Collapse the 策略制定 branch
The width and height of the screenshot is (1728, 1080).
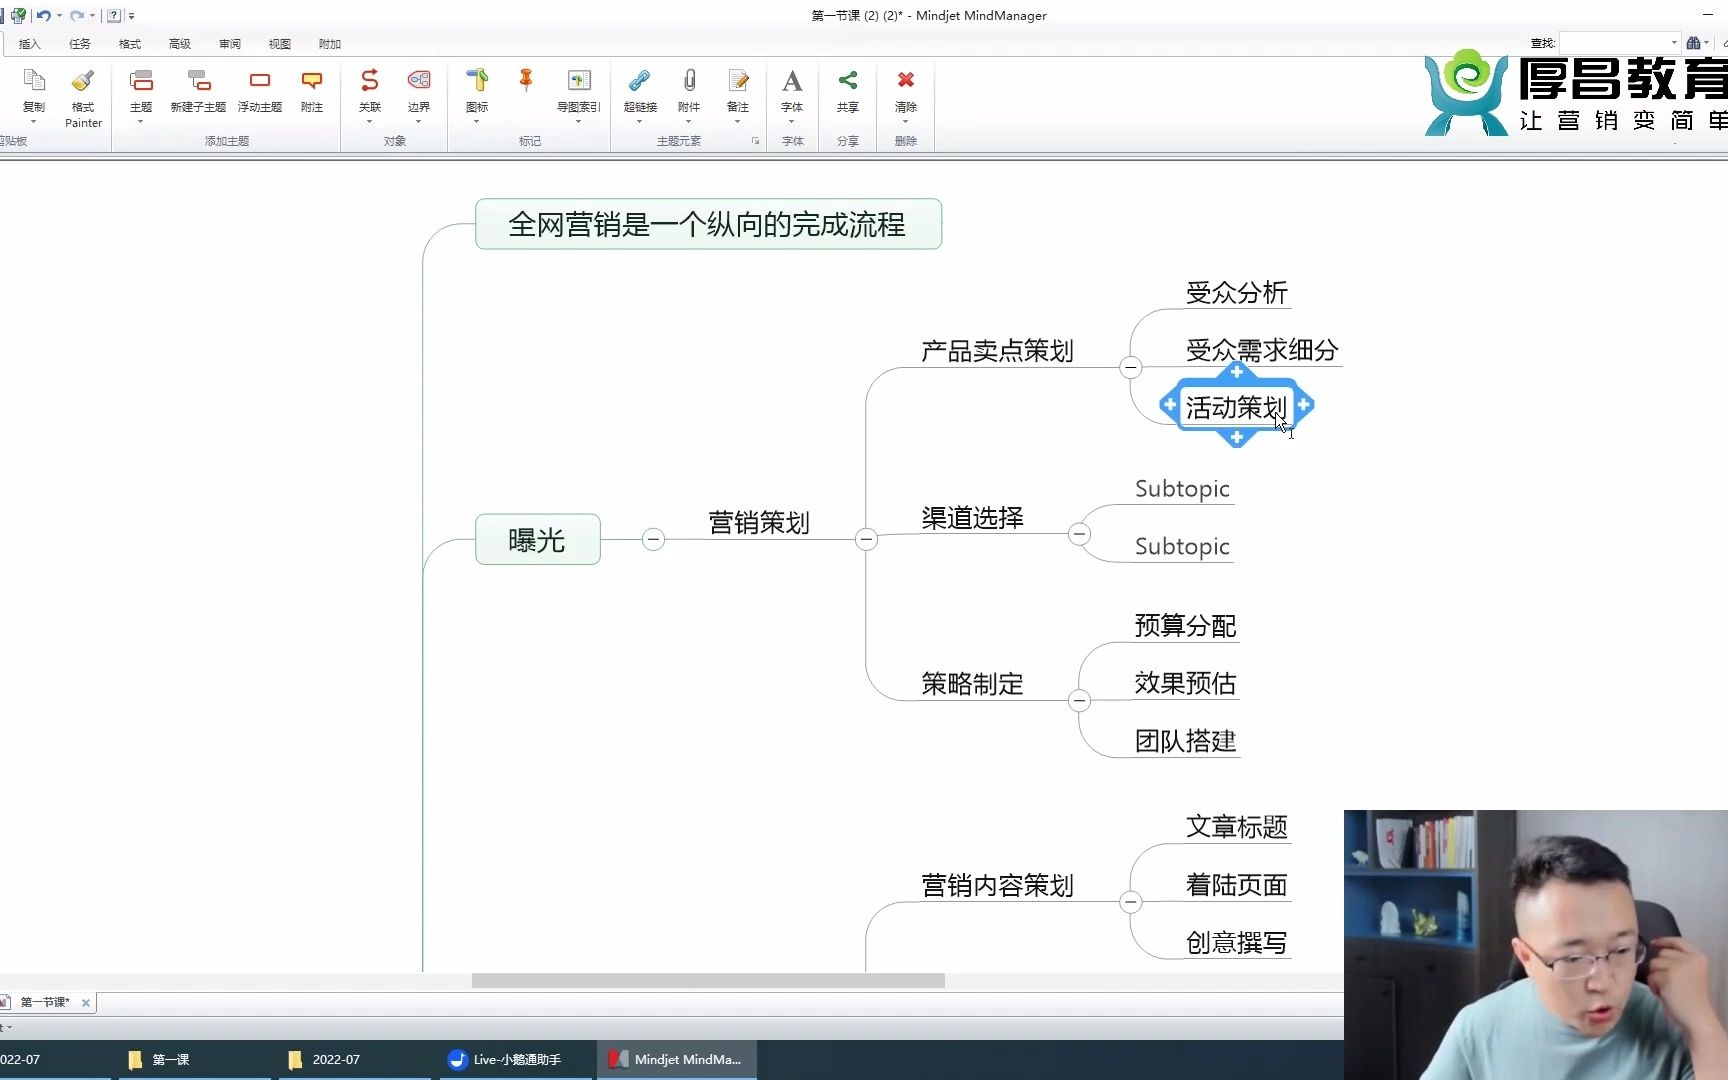(x=1079, y=701)
